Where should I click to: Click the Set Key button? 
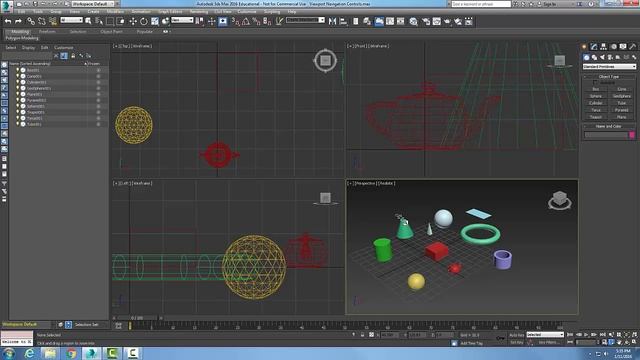click(516, 342)
